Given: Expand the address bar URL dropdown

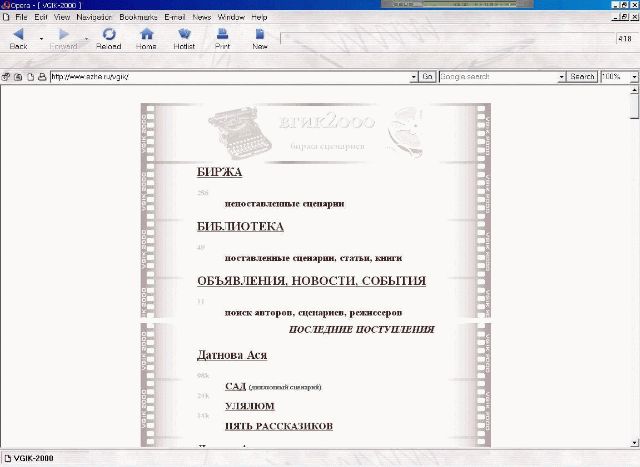Looking at the screenshot, I should click(x=413, y=77).
